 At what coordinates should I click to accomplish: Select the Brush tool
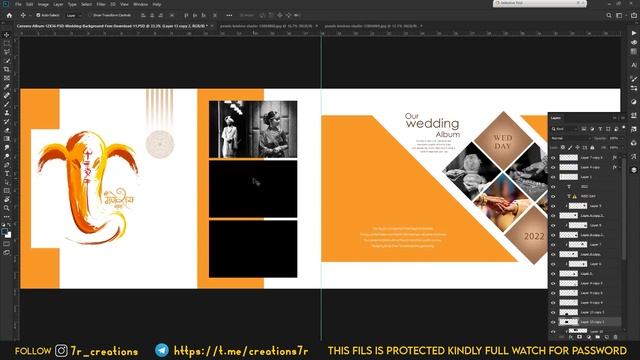7,104
